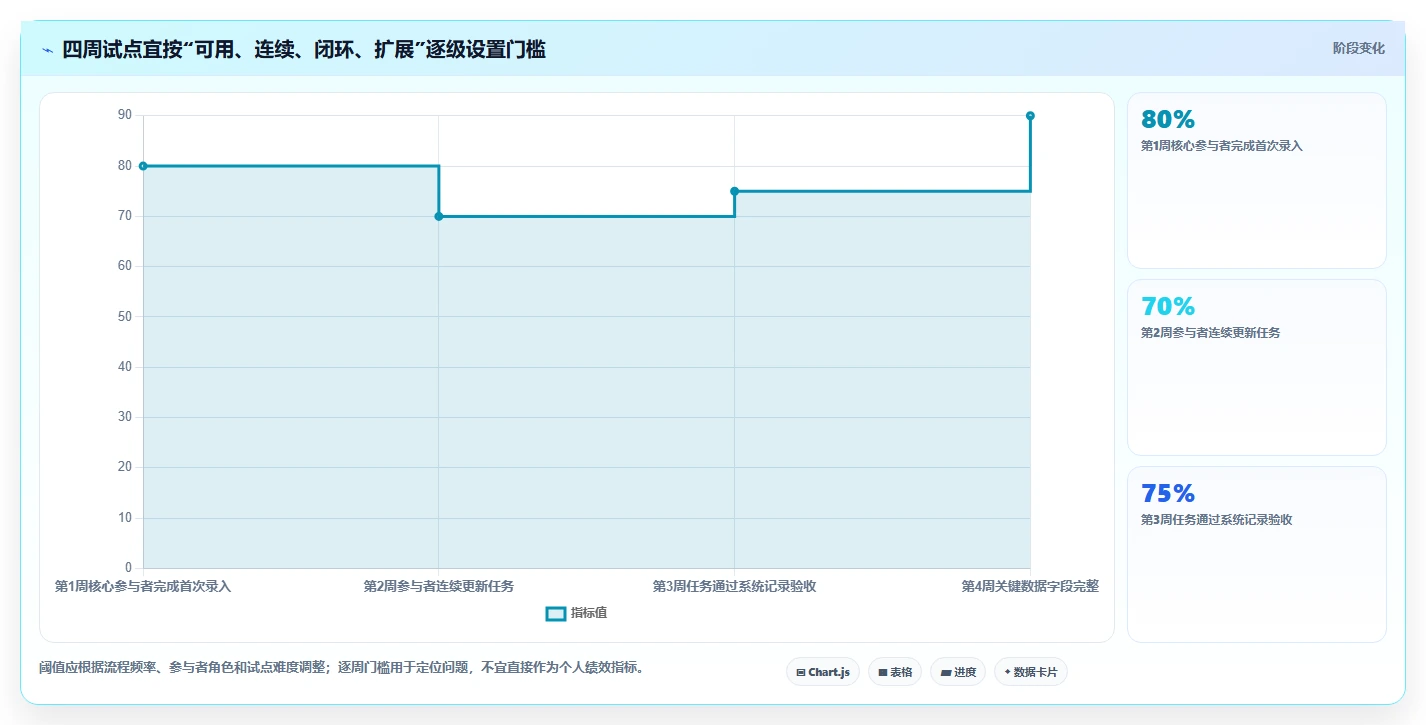Click the lightning icon beside the title
Viewport: 1426px width, 725px height.
point(47,50)
